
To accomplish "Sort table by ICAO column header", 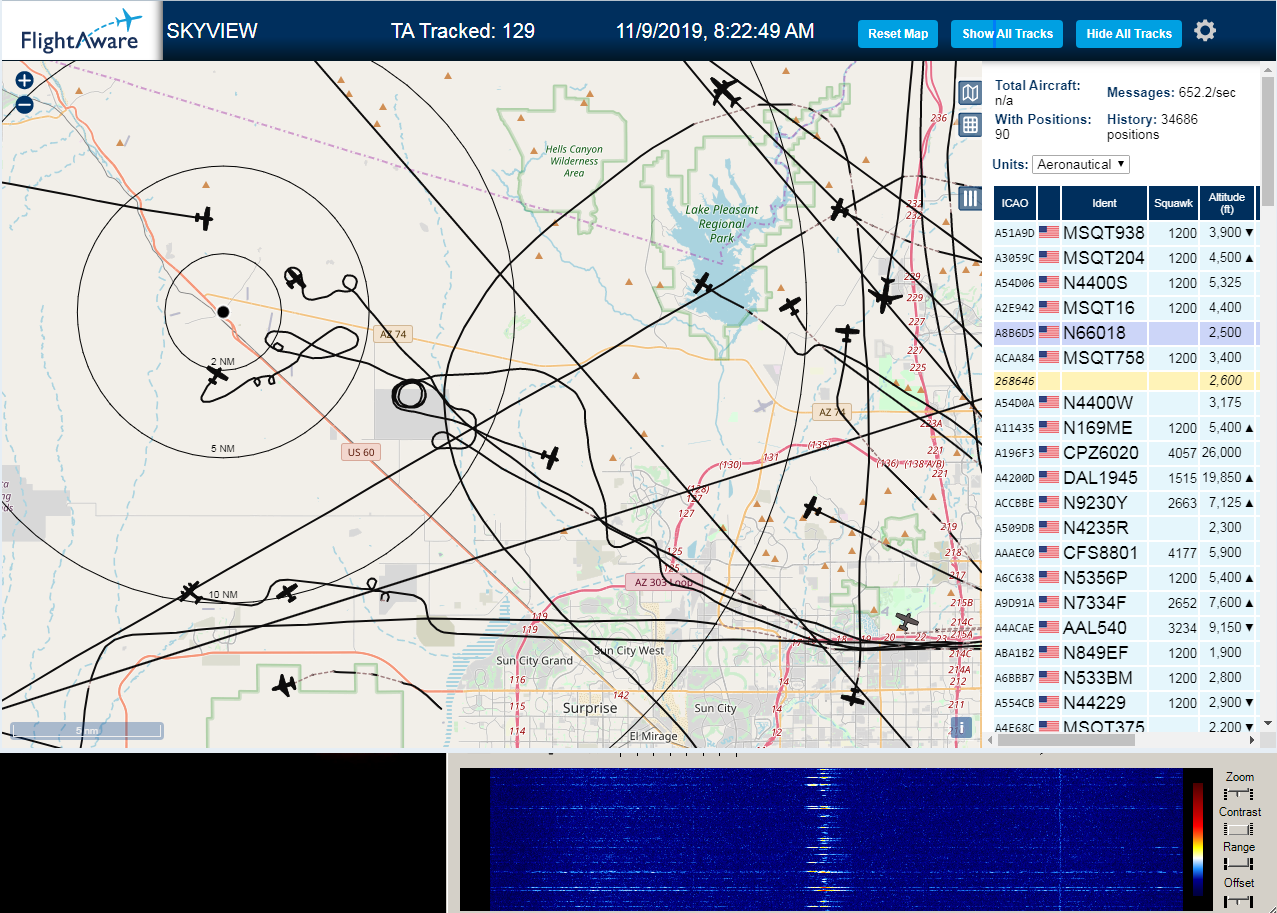I will click(1015, 203).
